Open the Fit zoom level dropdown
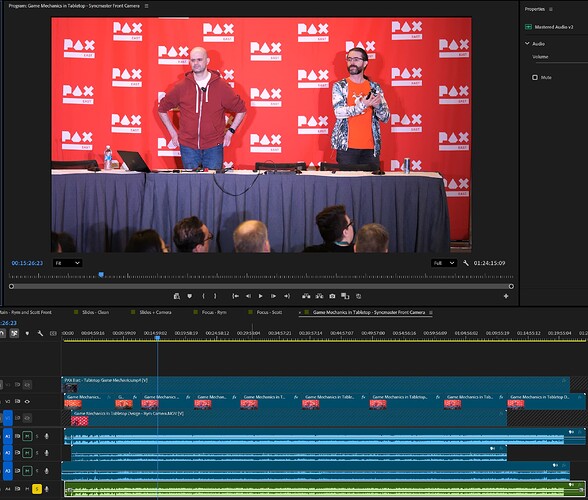The height and width of the screenshot is (500, 588). 68,263
